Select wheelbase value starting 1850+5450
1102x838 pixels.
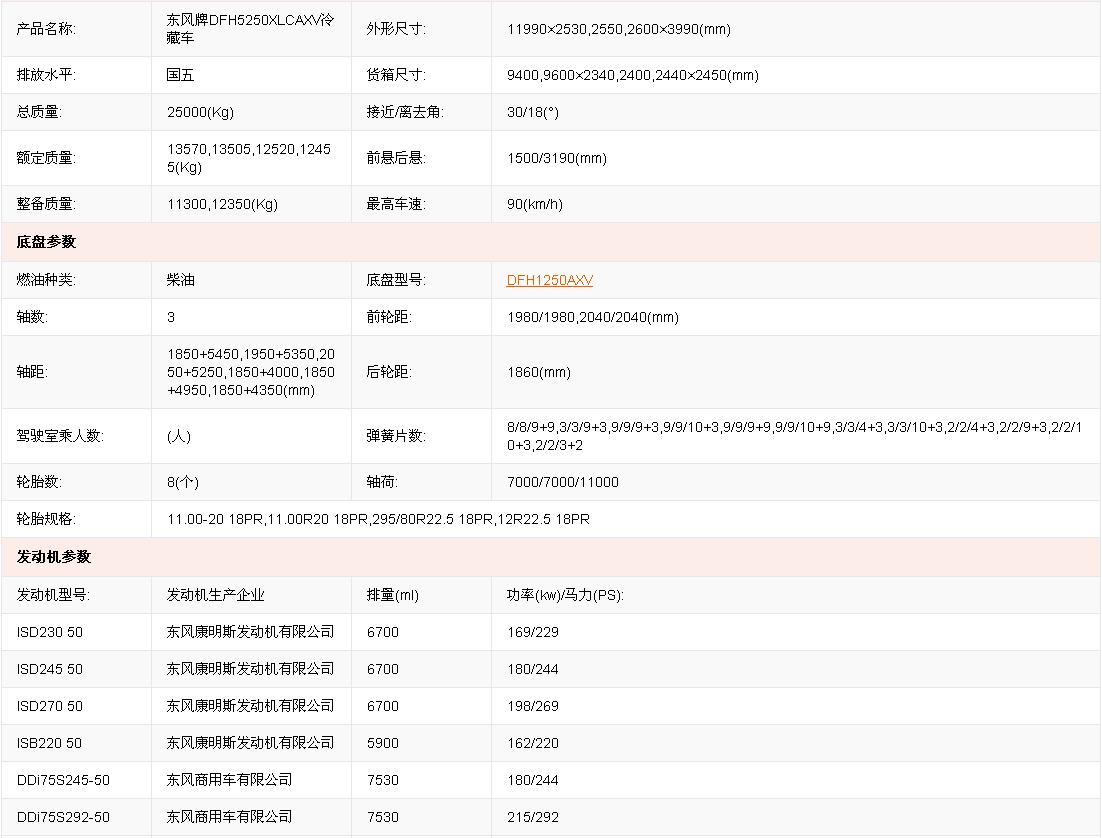pos(251,372)
